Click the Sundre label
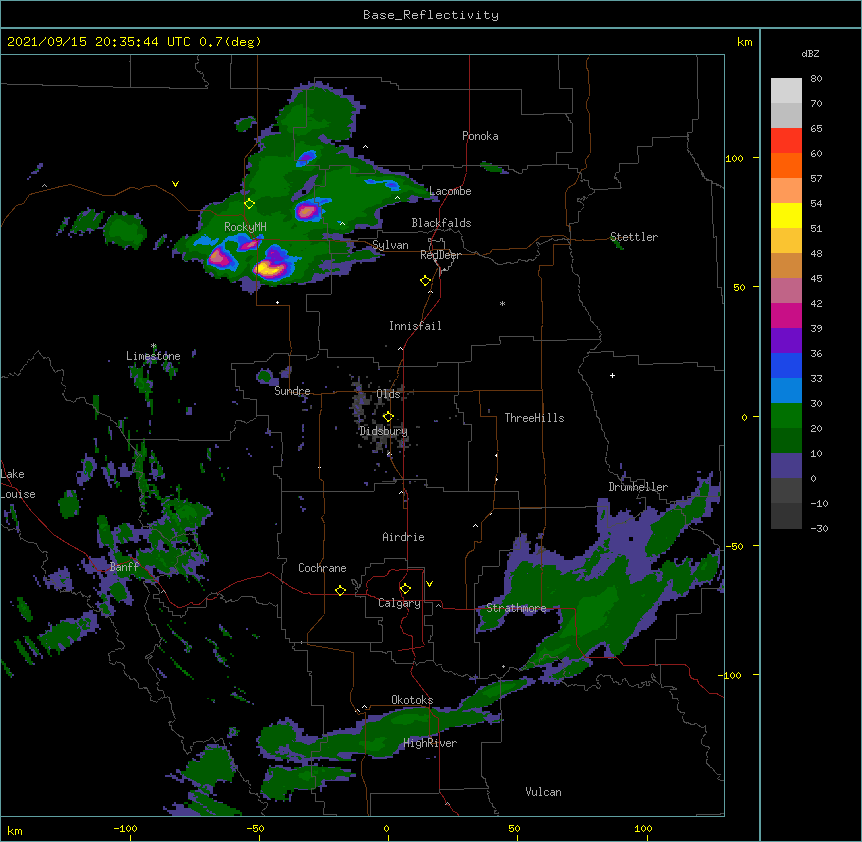 (292, 391)
